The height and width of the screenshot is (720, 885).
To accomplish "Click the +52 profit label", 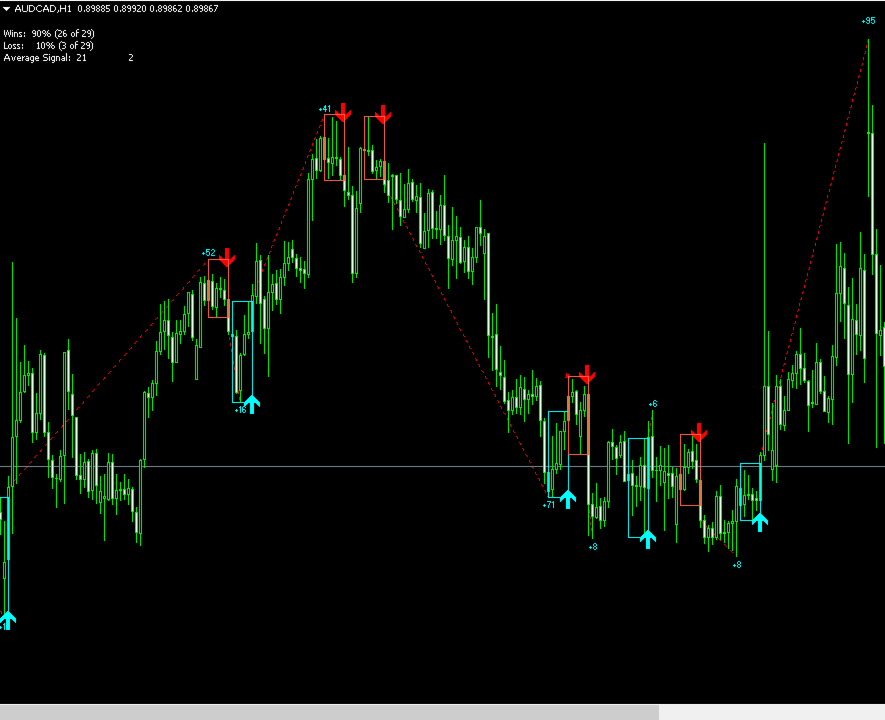I will click(209, 253).
